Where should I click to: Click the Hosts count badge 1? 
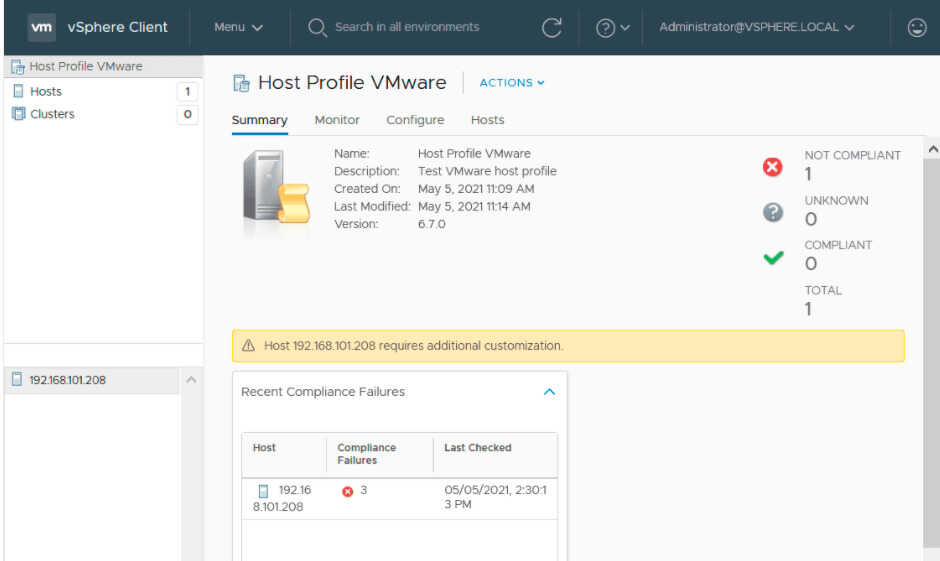click(188, 91)
